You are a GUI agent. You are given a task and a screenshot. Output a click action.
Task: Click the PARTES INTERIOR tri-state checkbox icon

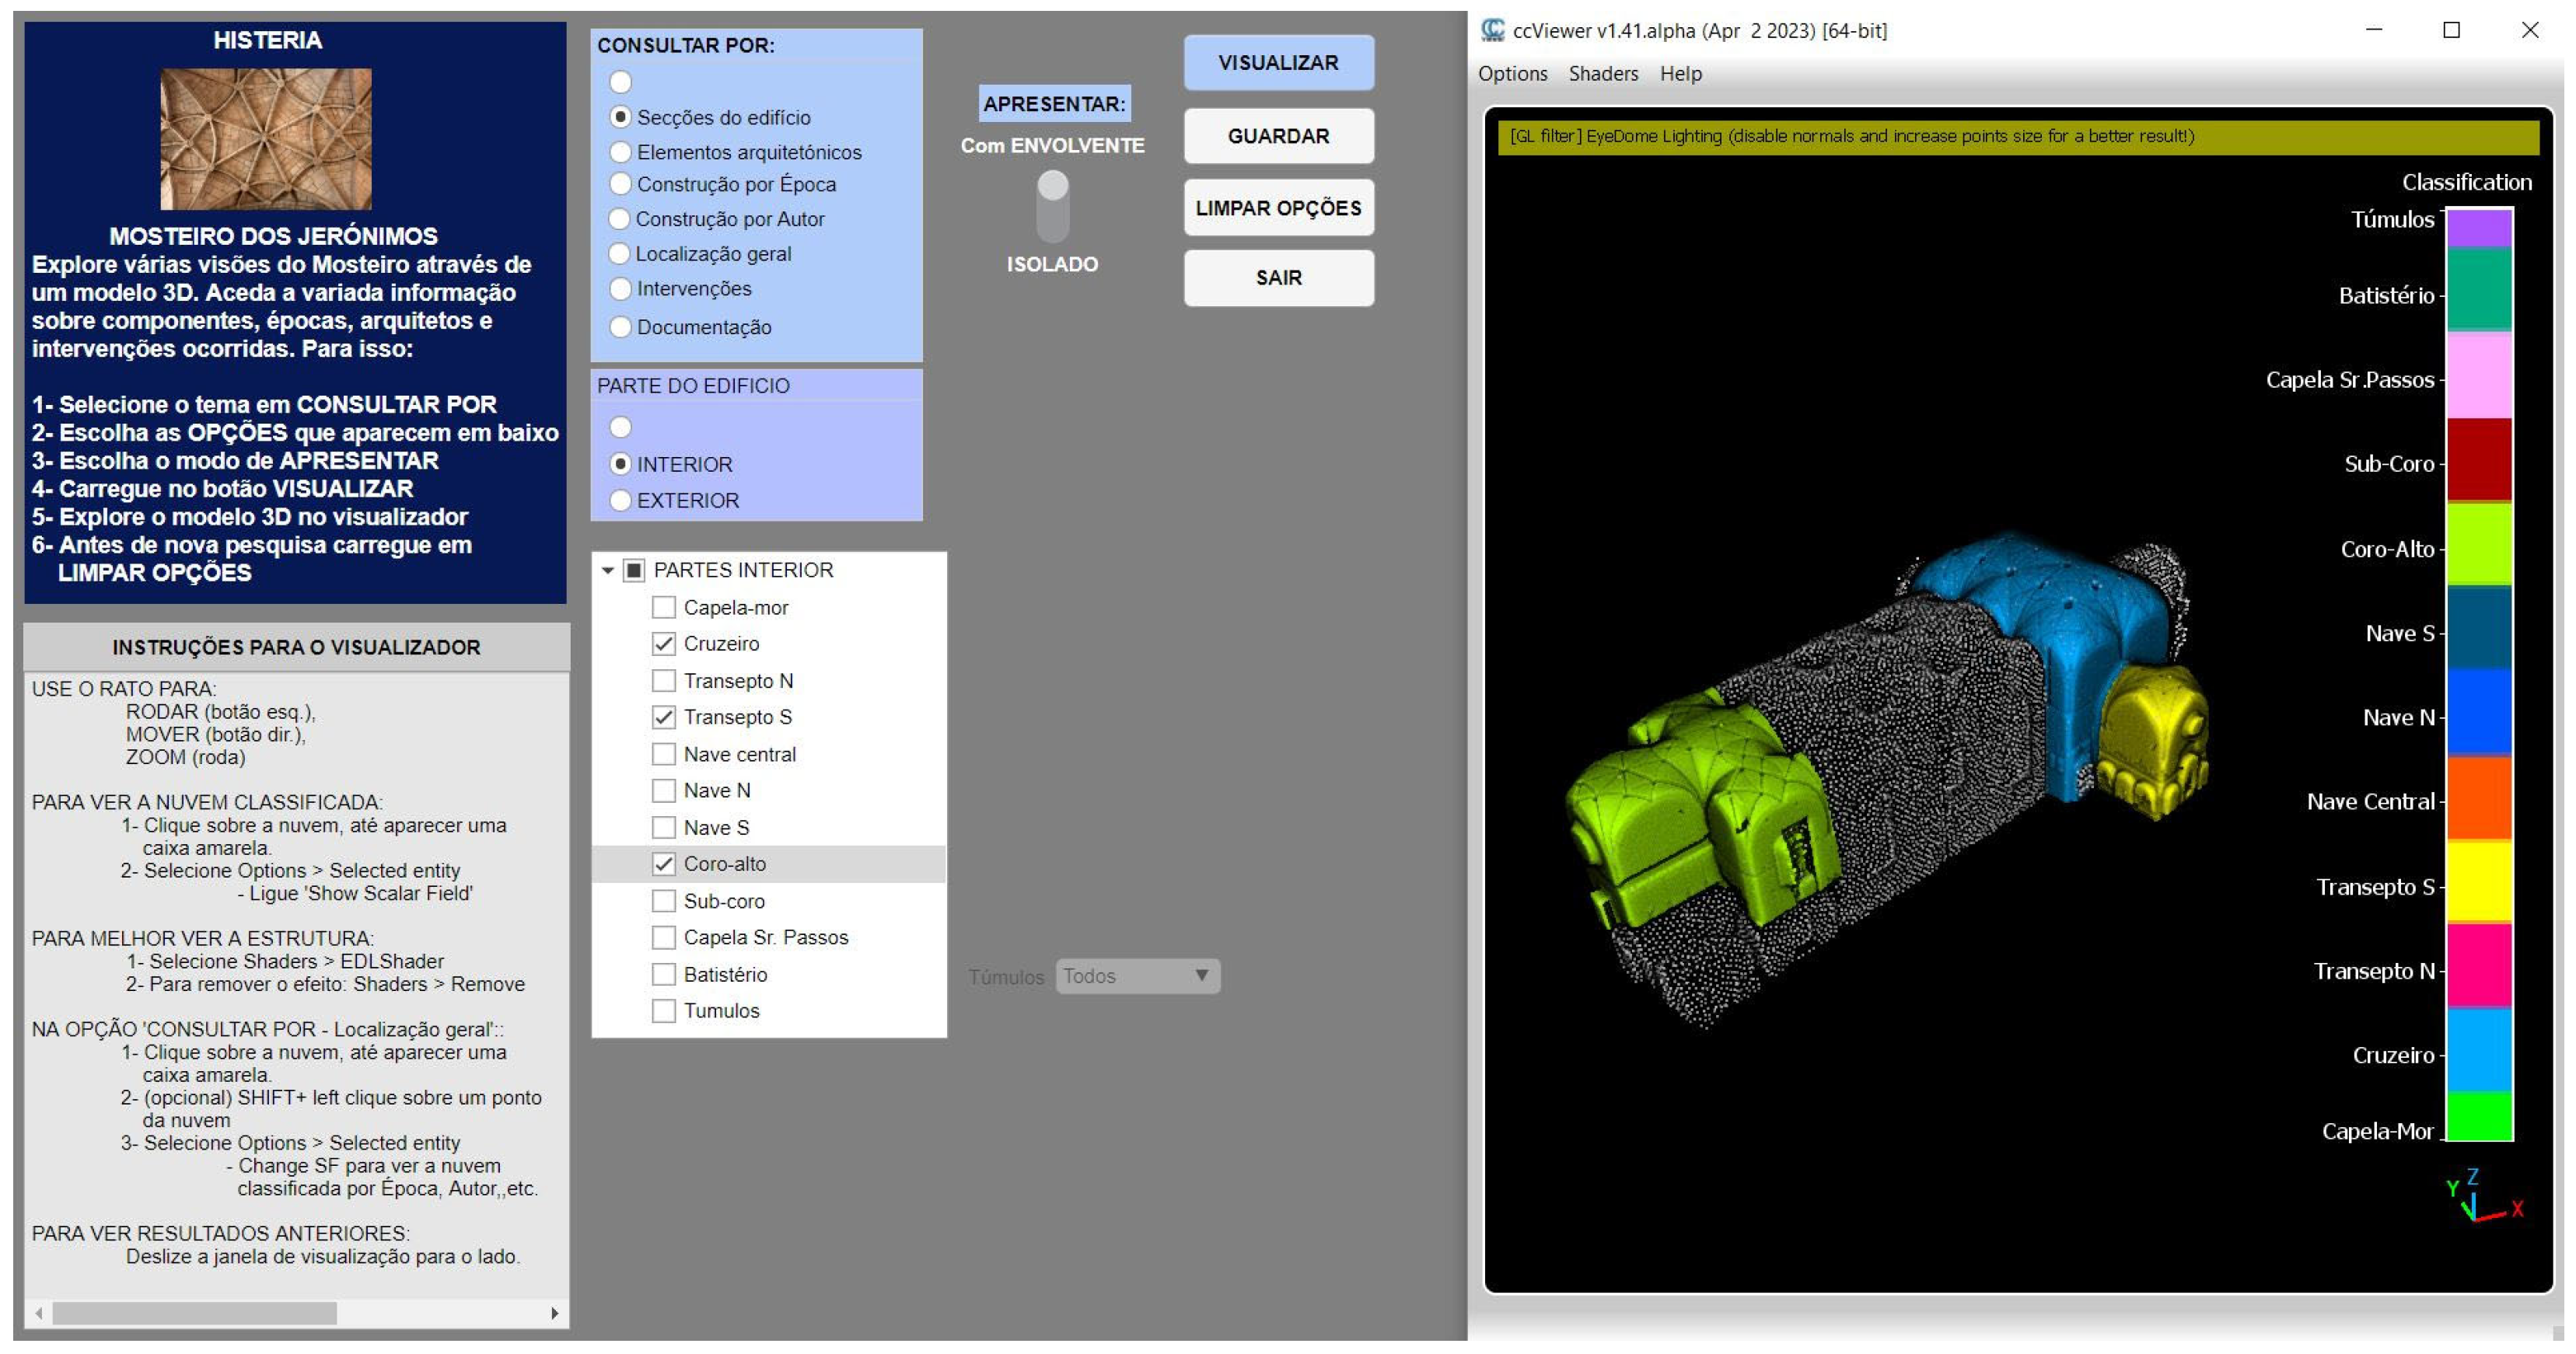point(634,570)
